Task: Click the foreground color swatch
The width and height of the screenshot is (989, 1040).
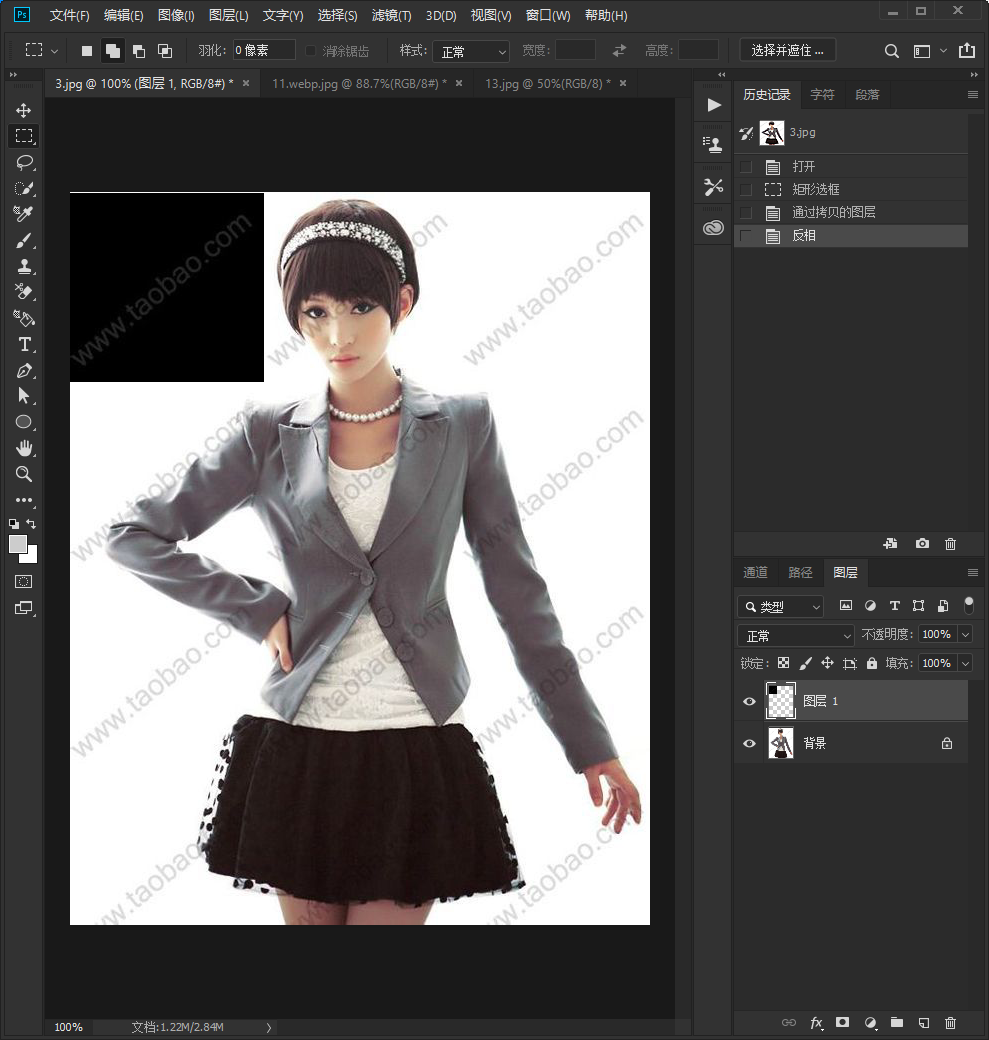Action: (18, 544)
